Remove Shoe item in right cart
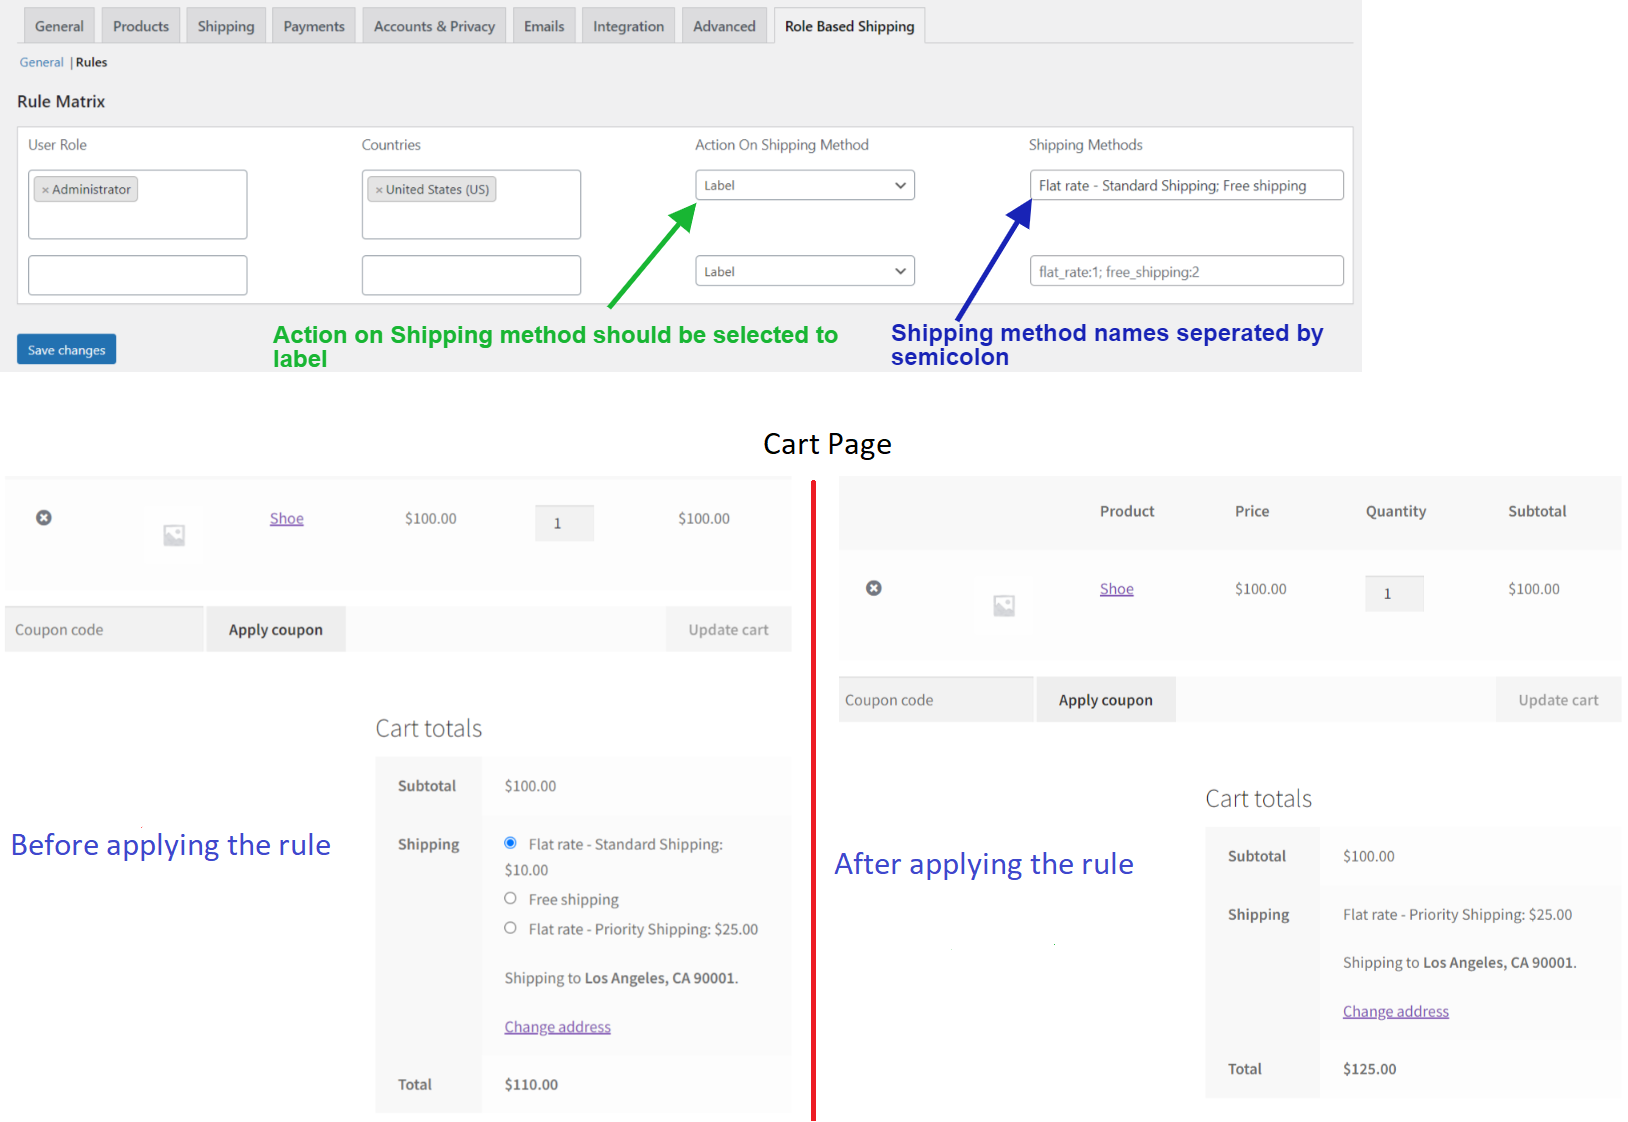Image resolution: width=1628 pixels, height=1122 pixels. (874, 588)
